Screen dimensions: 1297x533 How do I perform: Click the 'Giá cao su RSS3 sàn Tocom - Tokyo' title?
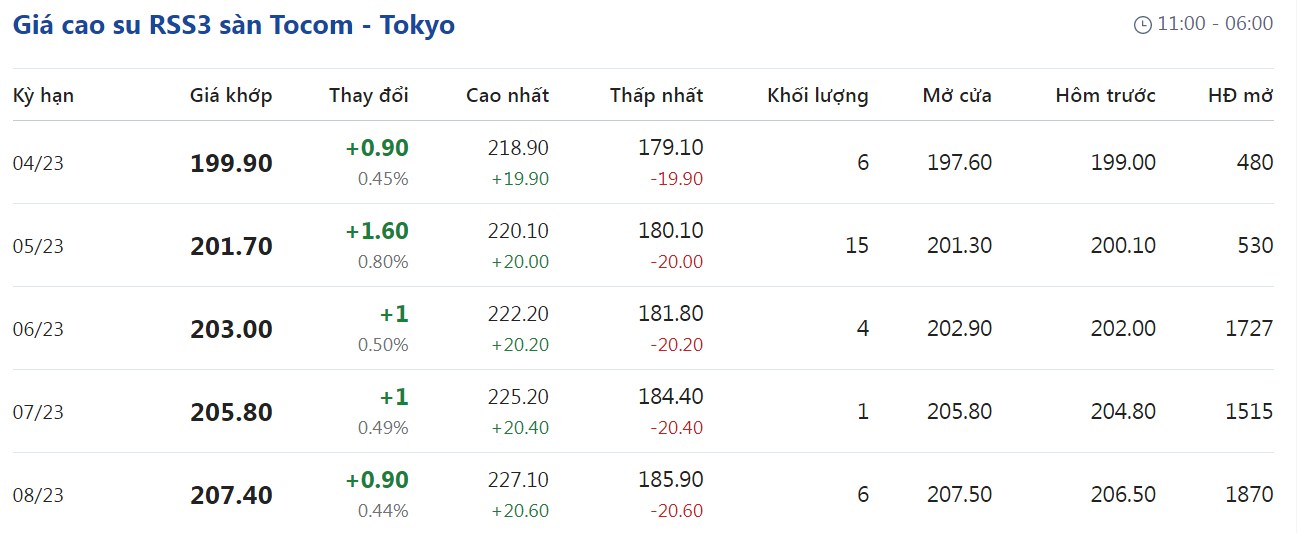coord(233,25)
